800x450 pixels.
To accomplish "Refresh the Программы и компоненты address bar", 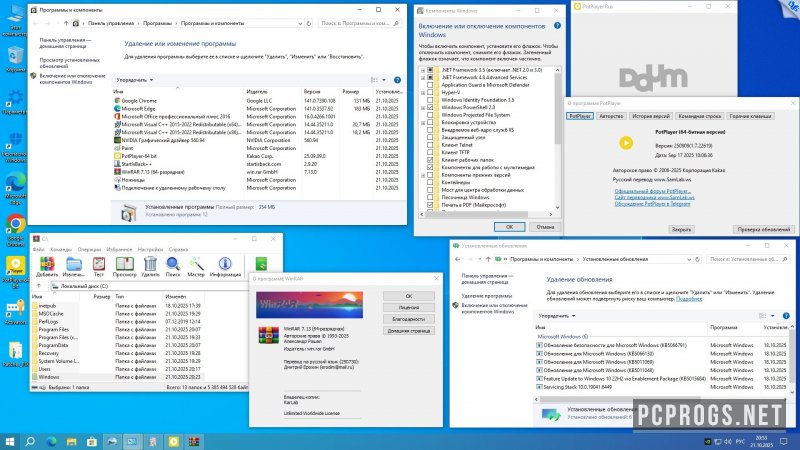I will point(309,23).
